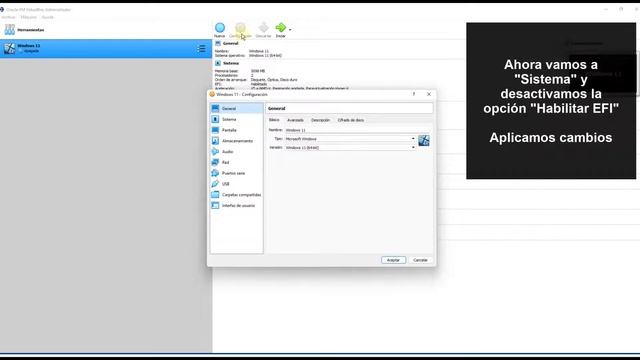This screenshot has height=360, width=640.
Task: Open the Interfaz de usuario settings category
Action: tap(237, 206)
